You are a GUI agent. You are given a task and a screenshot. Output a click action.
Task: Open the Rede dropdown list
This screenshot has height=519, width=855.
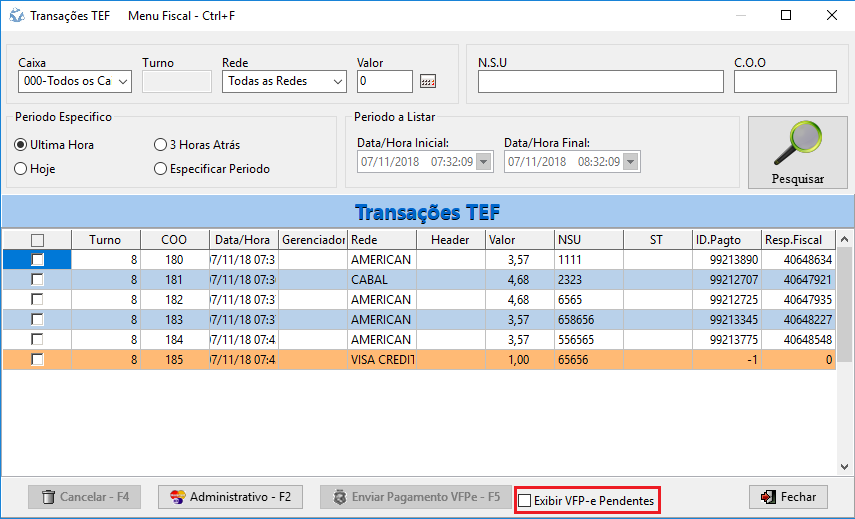337,82
